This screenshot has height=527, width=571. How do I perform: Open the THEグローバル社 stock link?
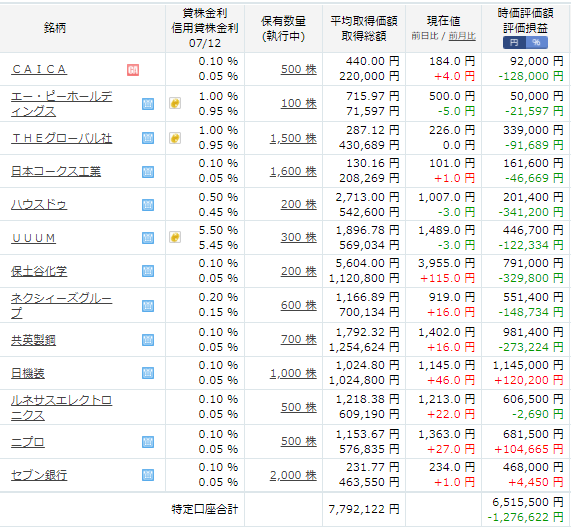(x=62, y=138)
